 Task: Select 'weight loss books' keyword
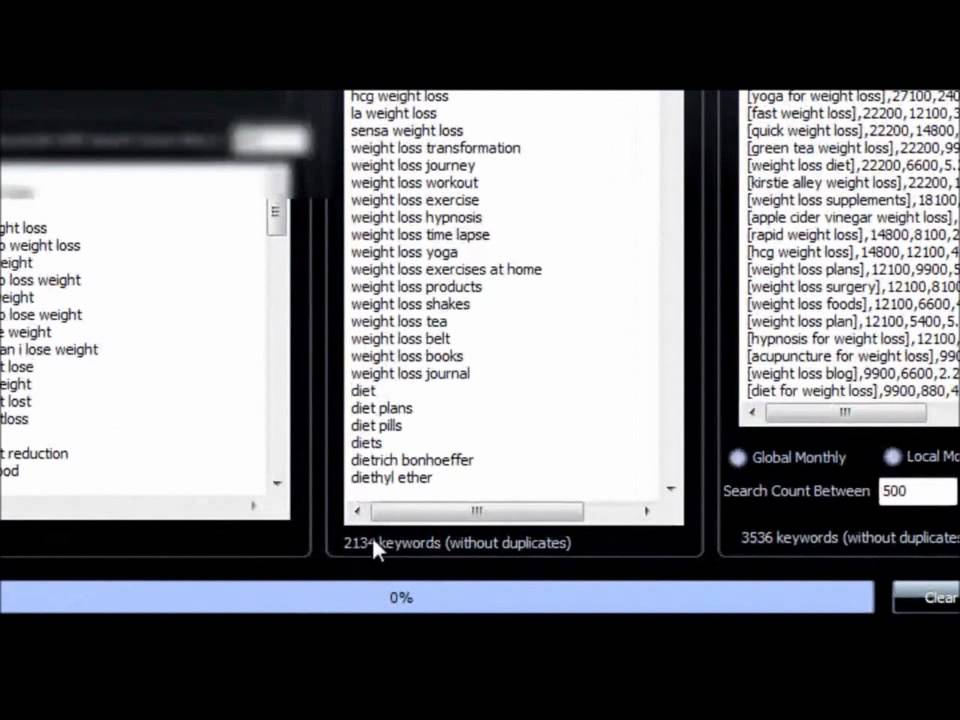[x=407, y=356]
